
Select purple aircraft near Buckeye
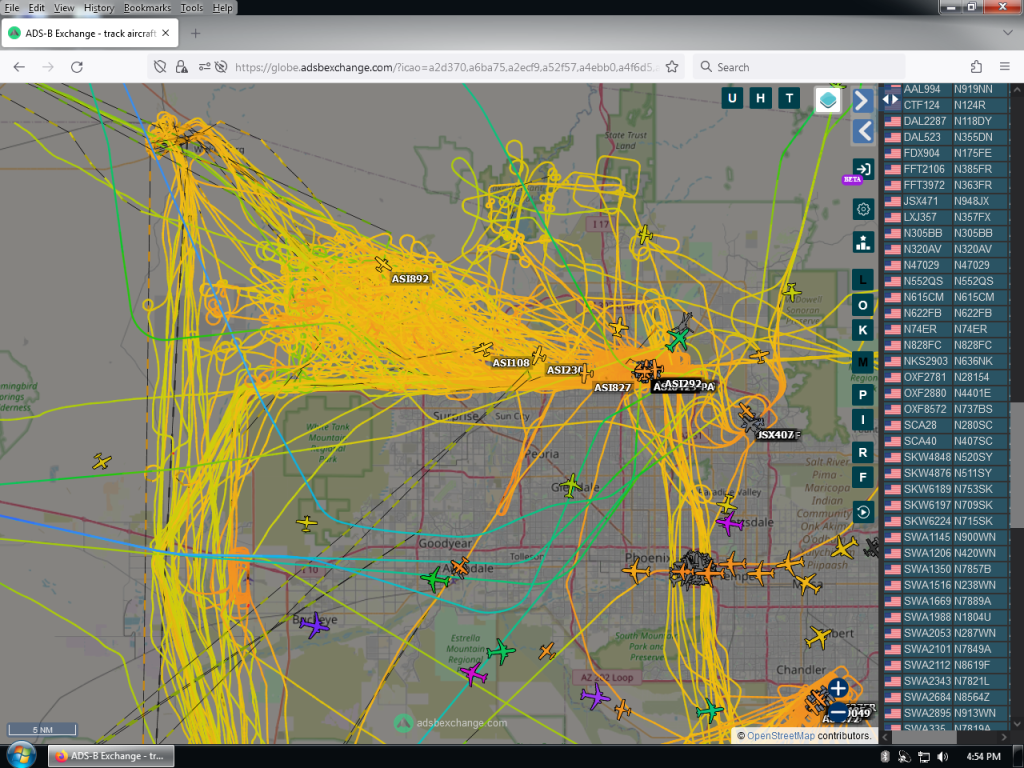[314, 625]
